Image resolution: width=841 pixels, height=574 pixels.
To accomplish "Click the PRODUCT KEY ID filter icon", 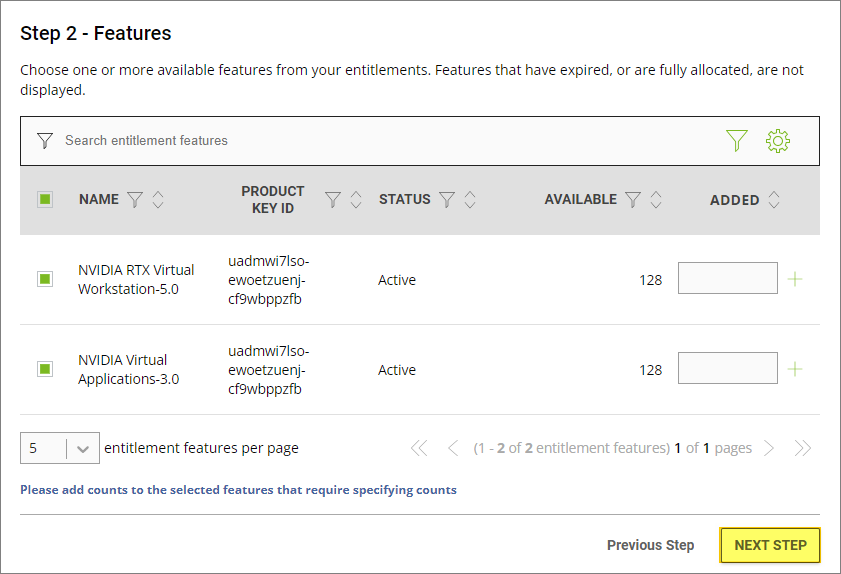I will 333,200.
